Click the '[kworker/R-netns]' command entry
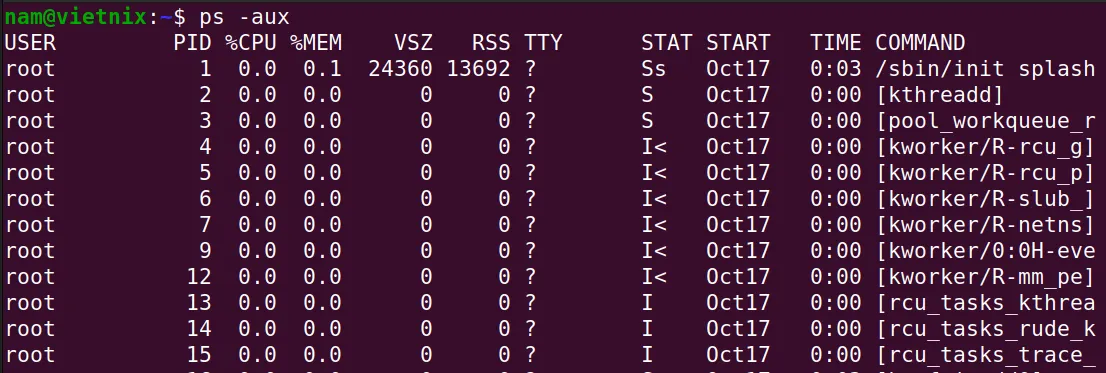This screenshot has width=1106, height=373. click(x=985, y=226)
